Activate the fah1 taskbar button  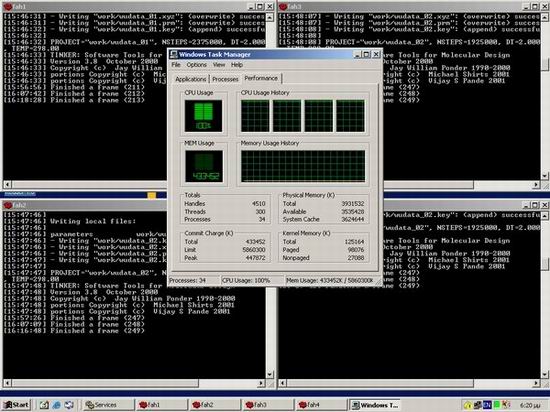point(162,405)
